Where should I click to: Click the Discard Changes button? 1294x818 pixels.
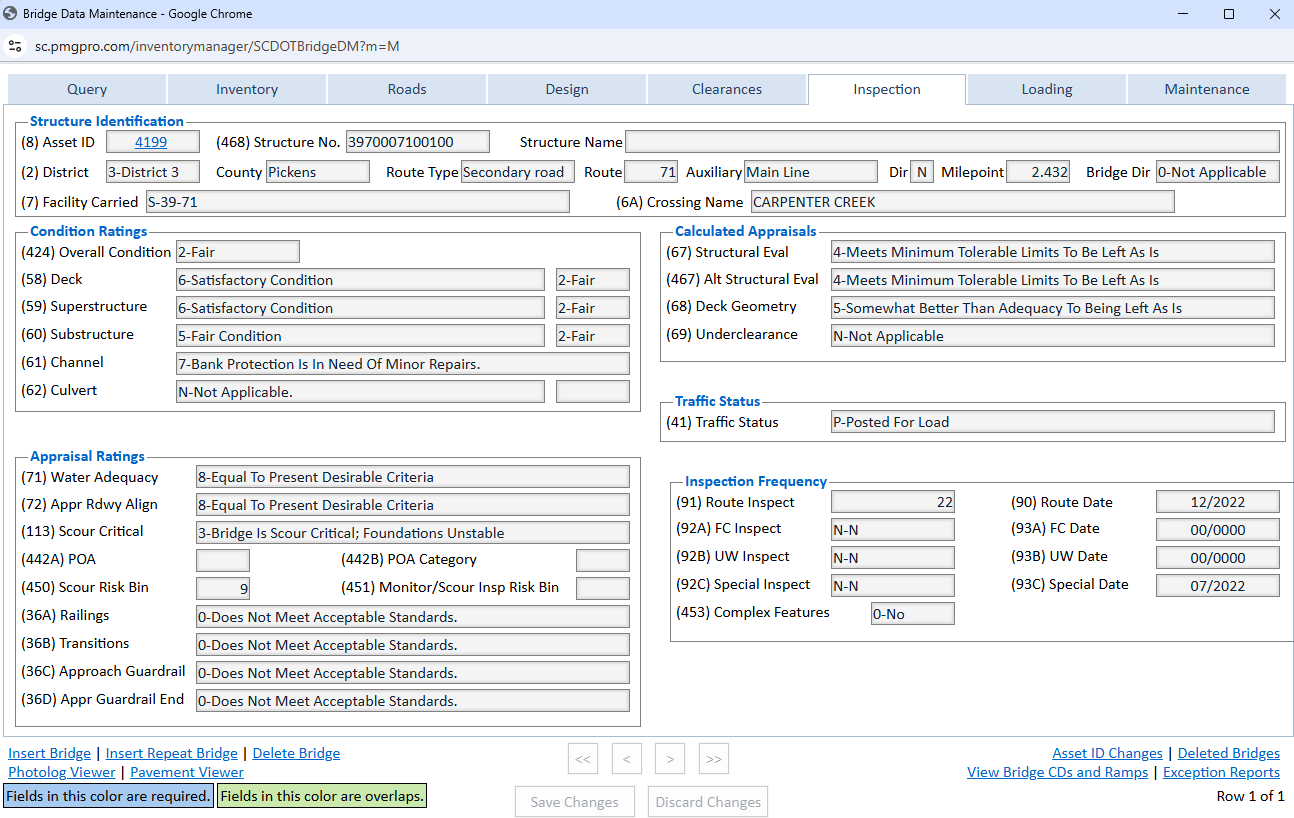point(708,802)
